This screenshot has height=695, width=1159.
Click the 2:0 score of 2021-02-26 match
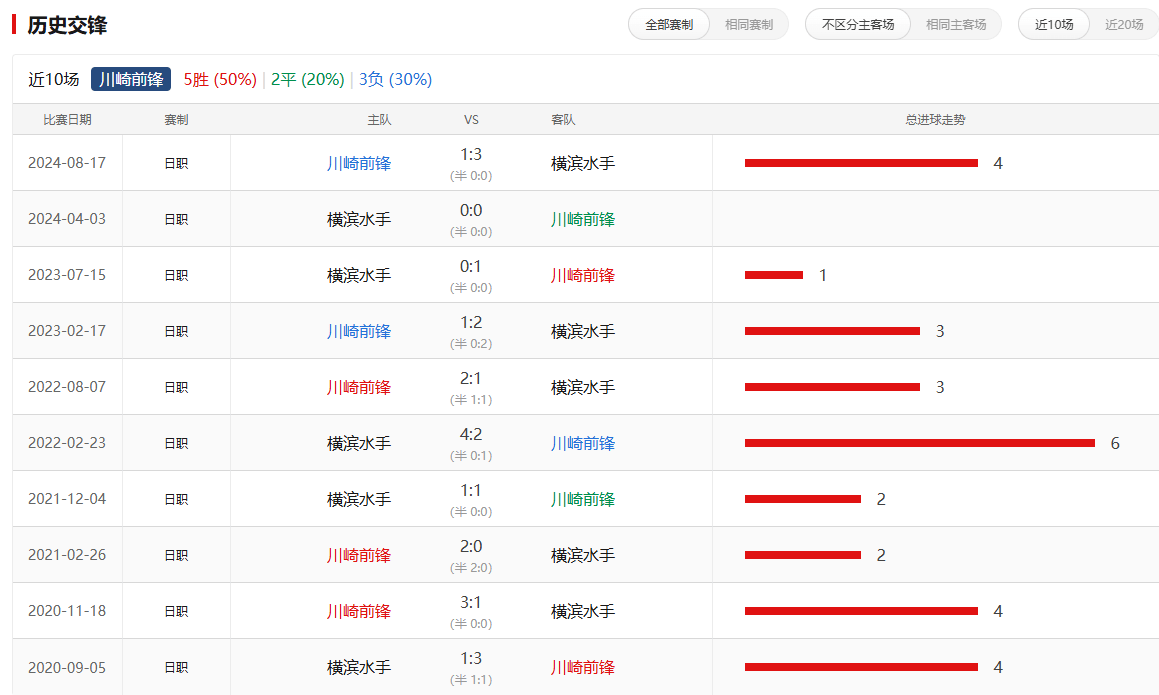(471, 546)
